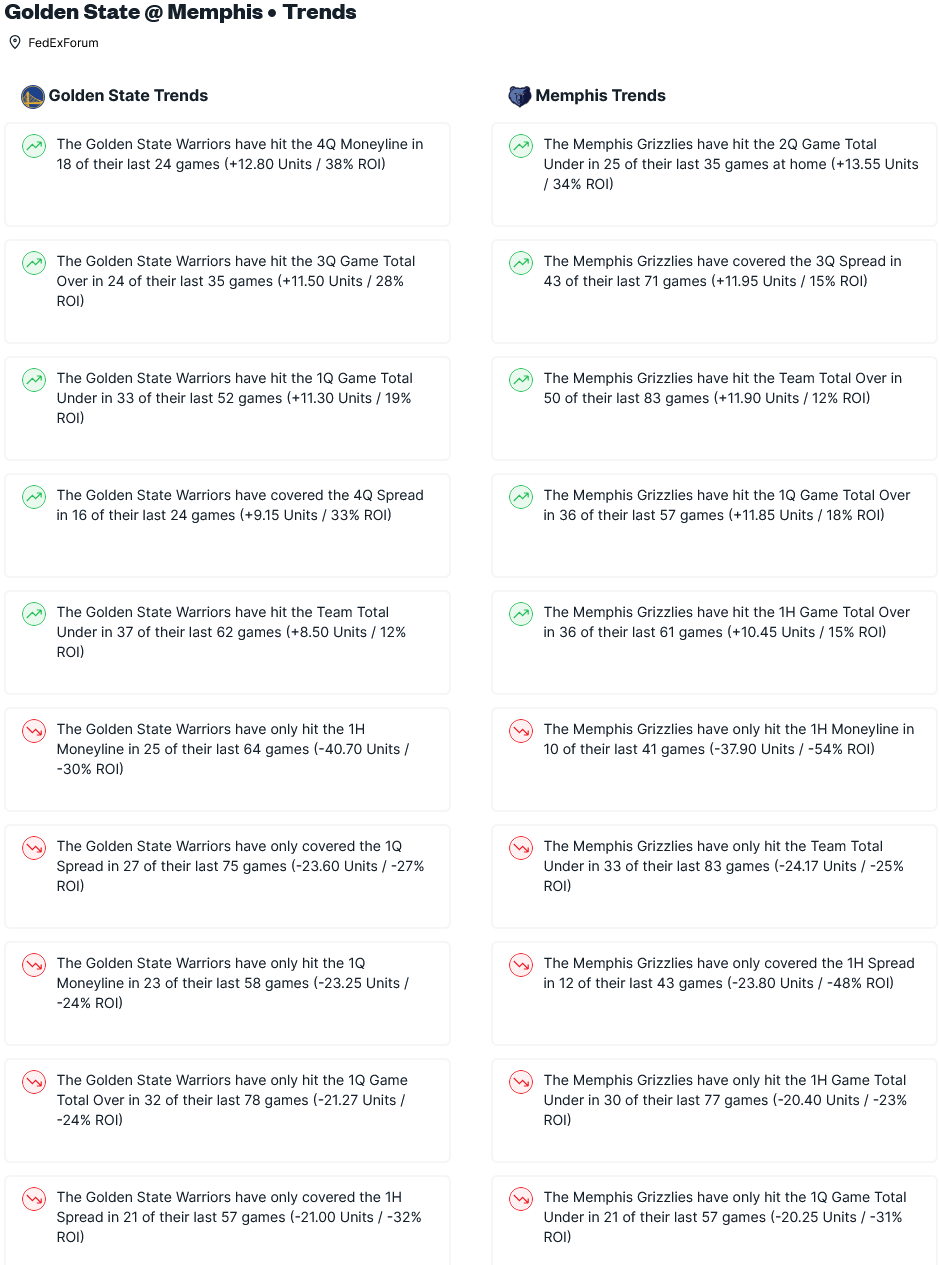
Task: Open Grizzlies 1H Game Total Over trend card
Action: pyautogui.click(x=714, y=642)
